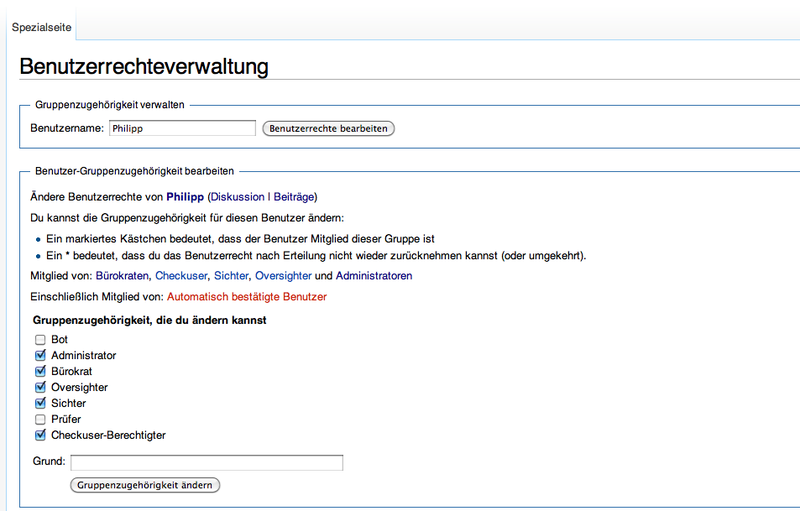Viewport: 800px width, 511px height.
Task: Uncheck the Administrator checkbox
Action: click(x=41, y=355)
